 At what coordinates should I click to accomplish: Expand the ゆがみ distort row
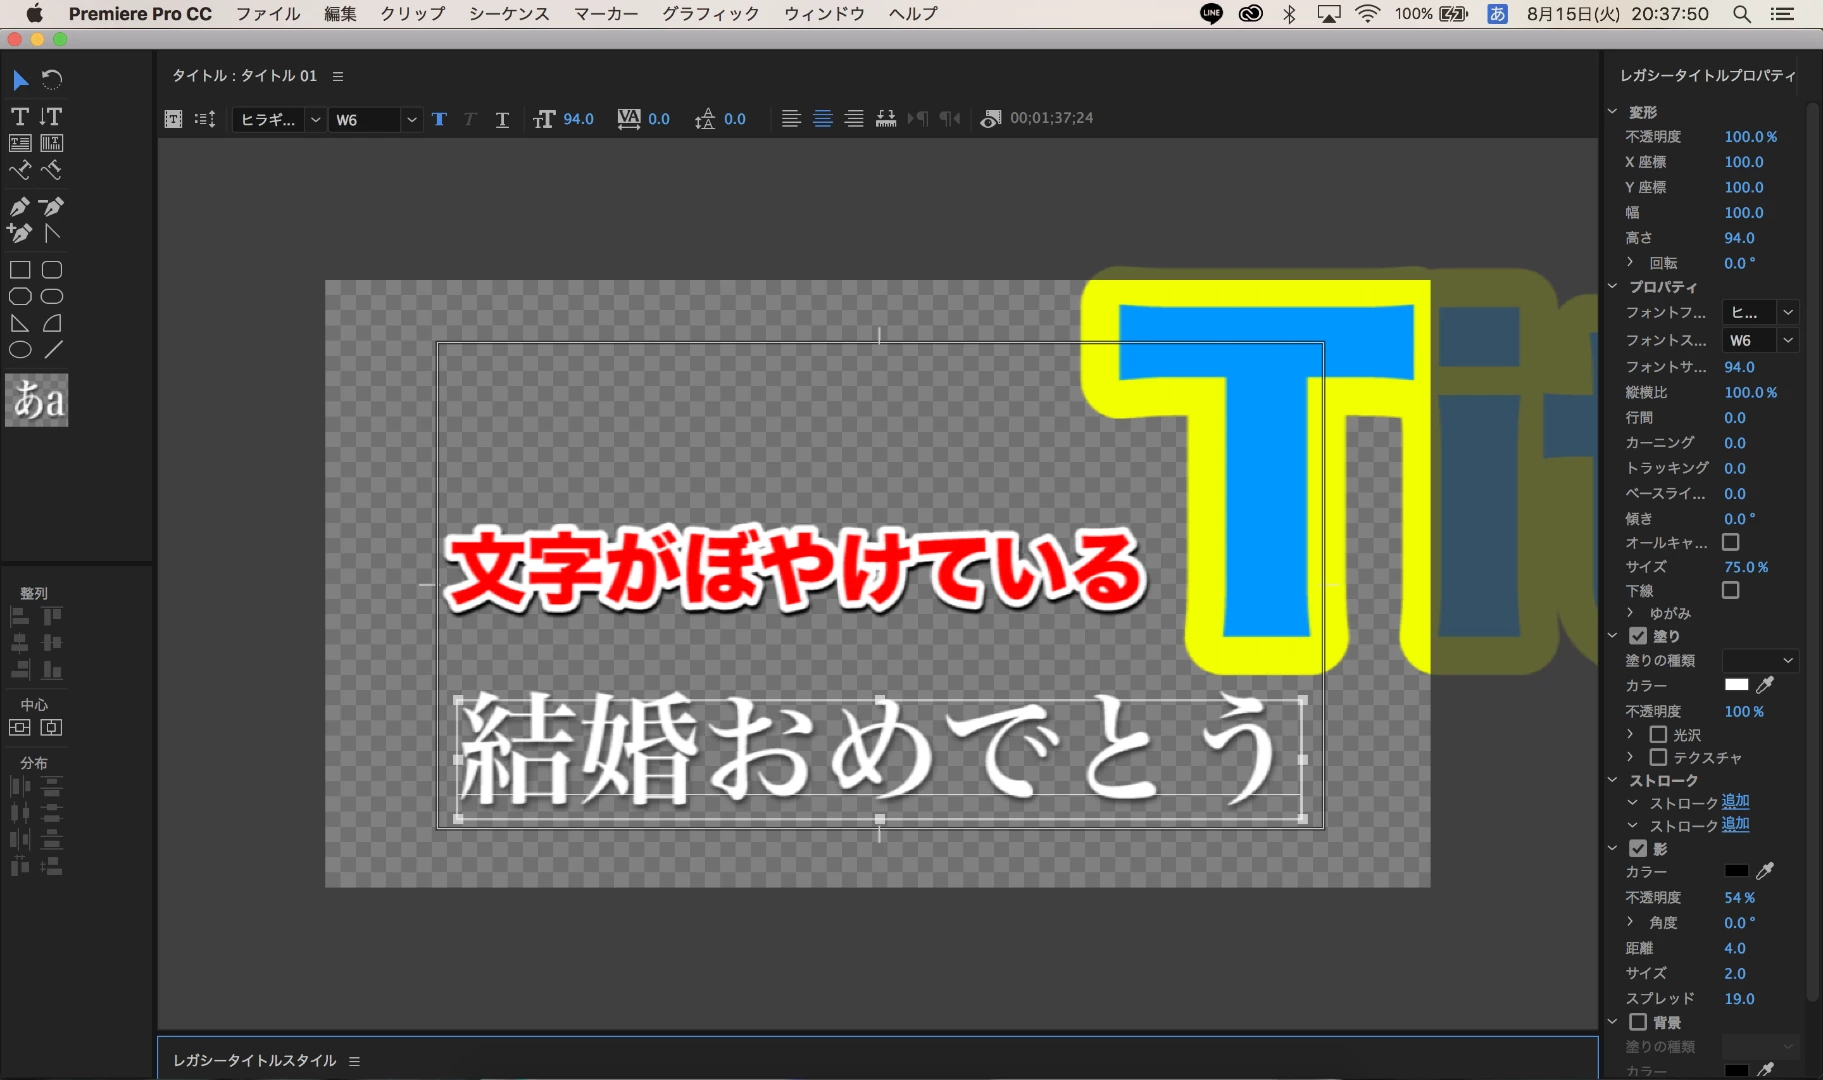click(1631, 612)
